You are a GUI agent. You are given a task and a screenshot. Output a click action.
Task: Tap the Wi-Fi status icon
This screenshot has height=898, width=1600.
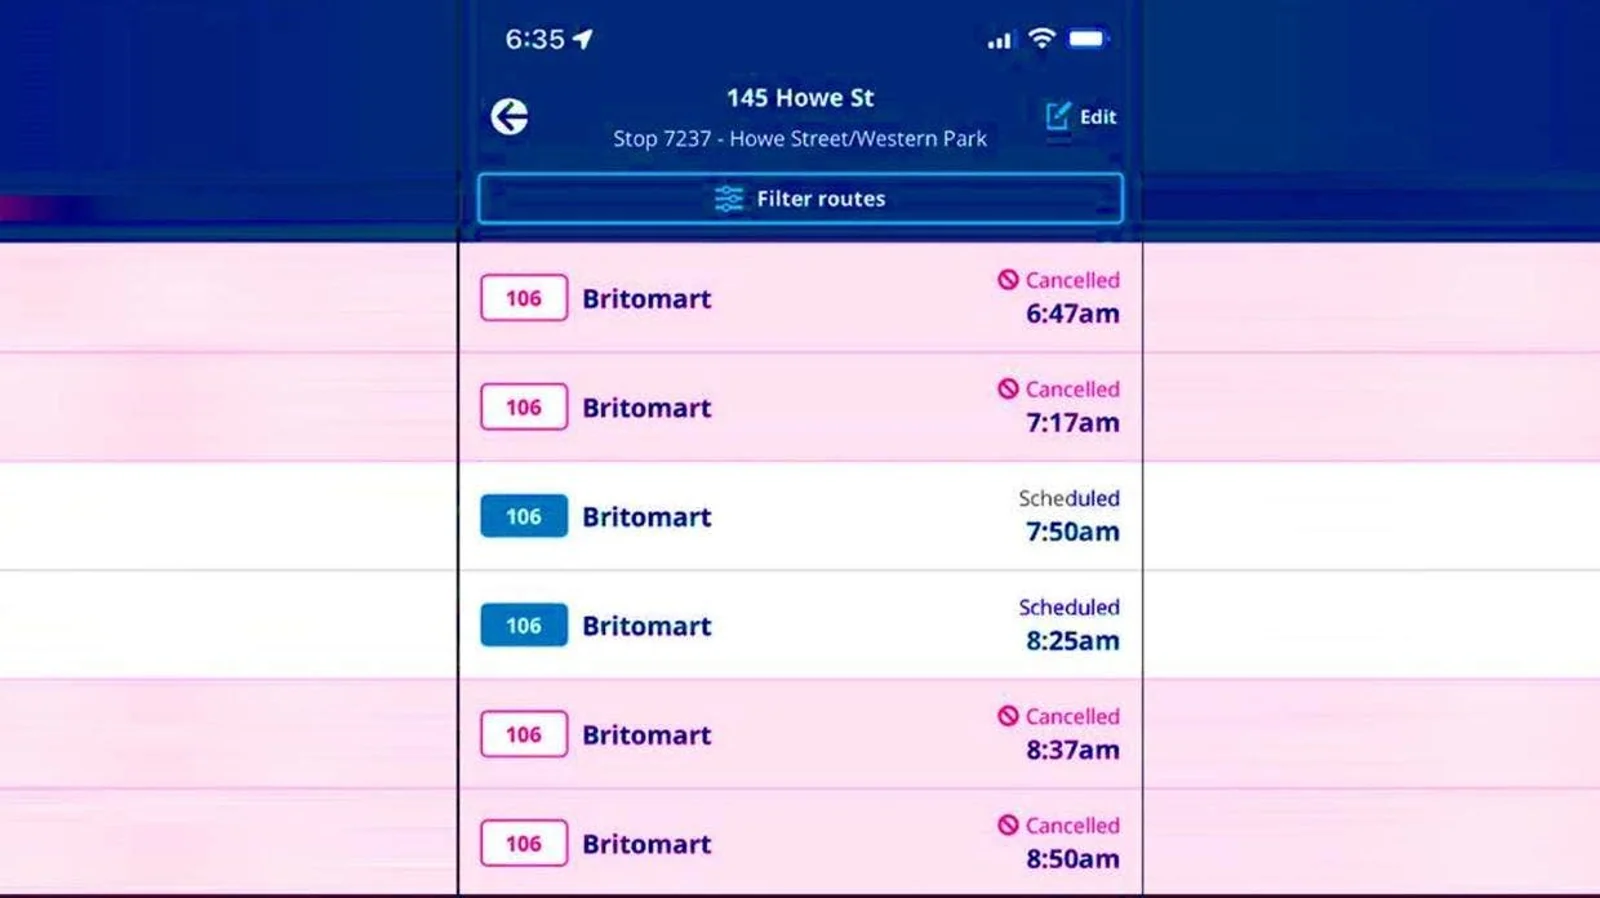tap(1042, 38)
